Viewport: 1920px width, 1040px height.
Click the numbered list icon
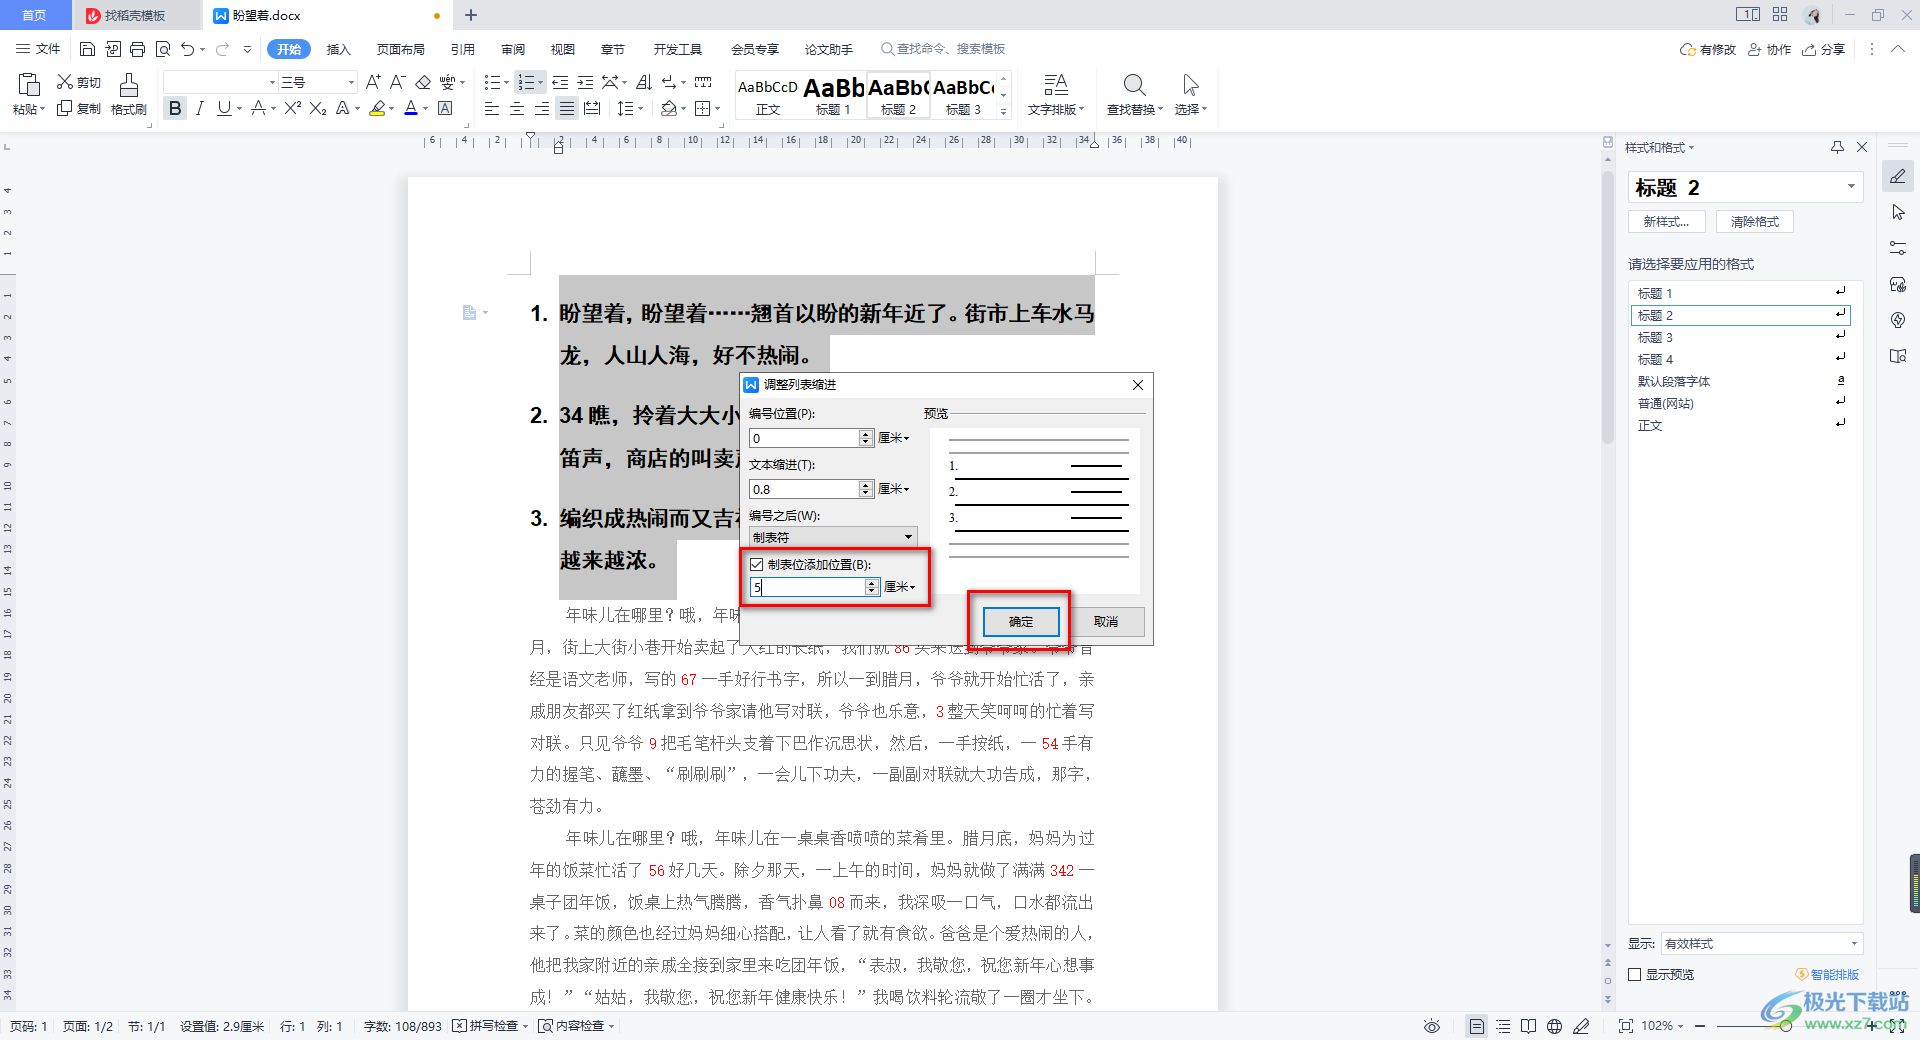(x=526, y=82)
